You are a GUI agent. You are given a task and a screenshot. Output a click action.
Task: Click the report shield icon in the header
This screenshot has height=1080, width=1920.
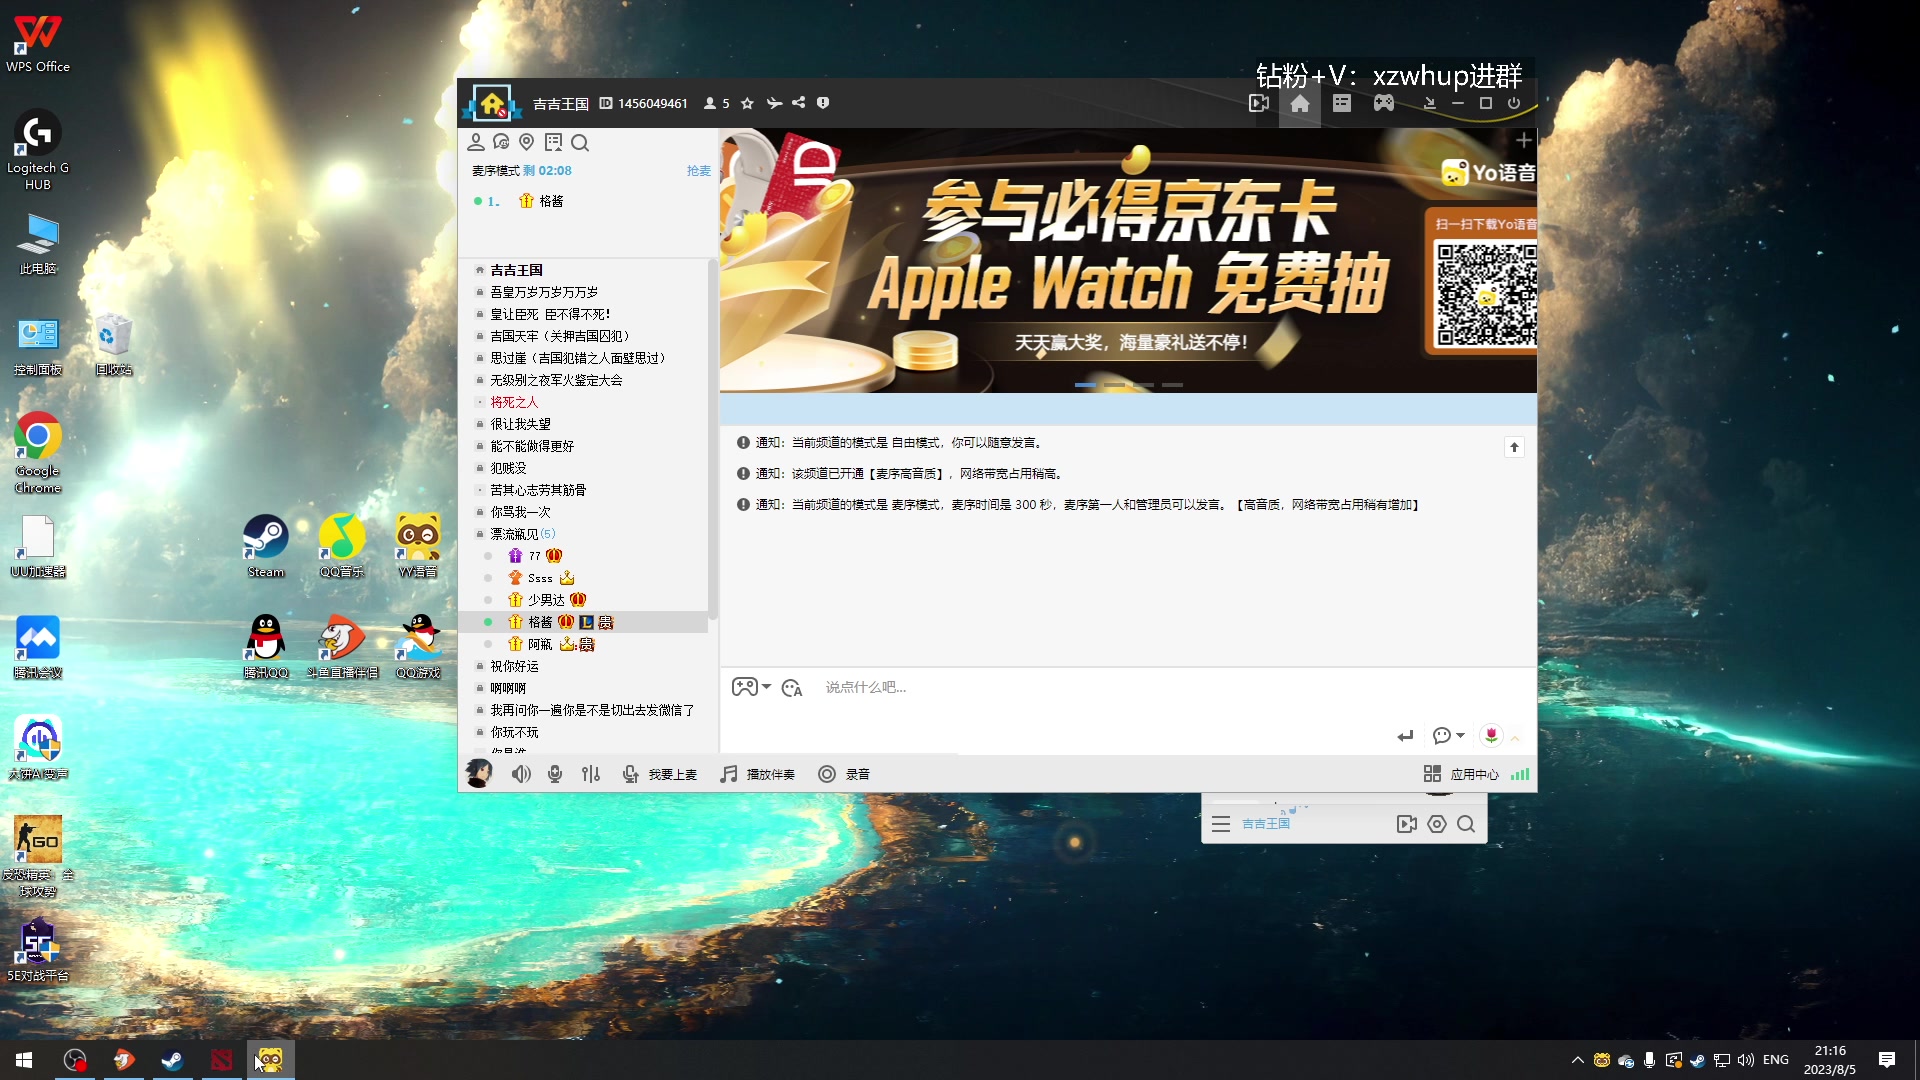tap(823, 103)
